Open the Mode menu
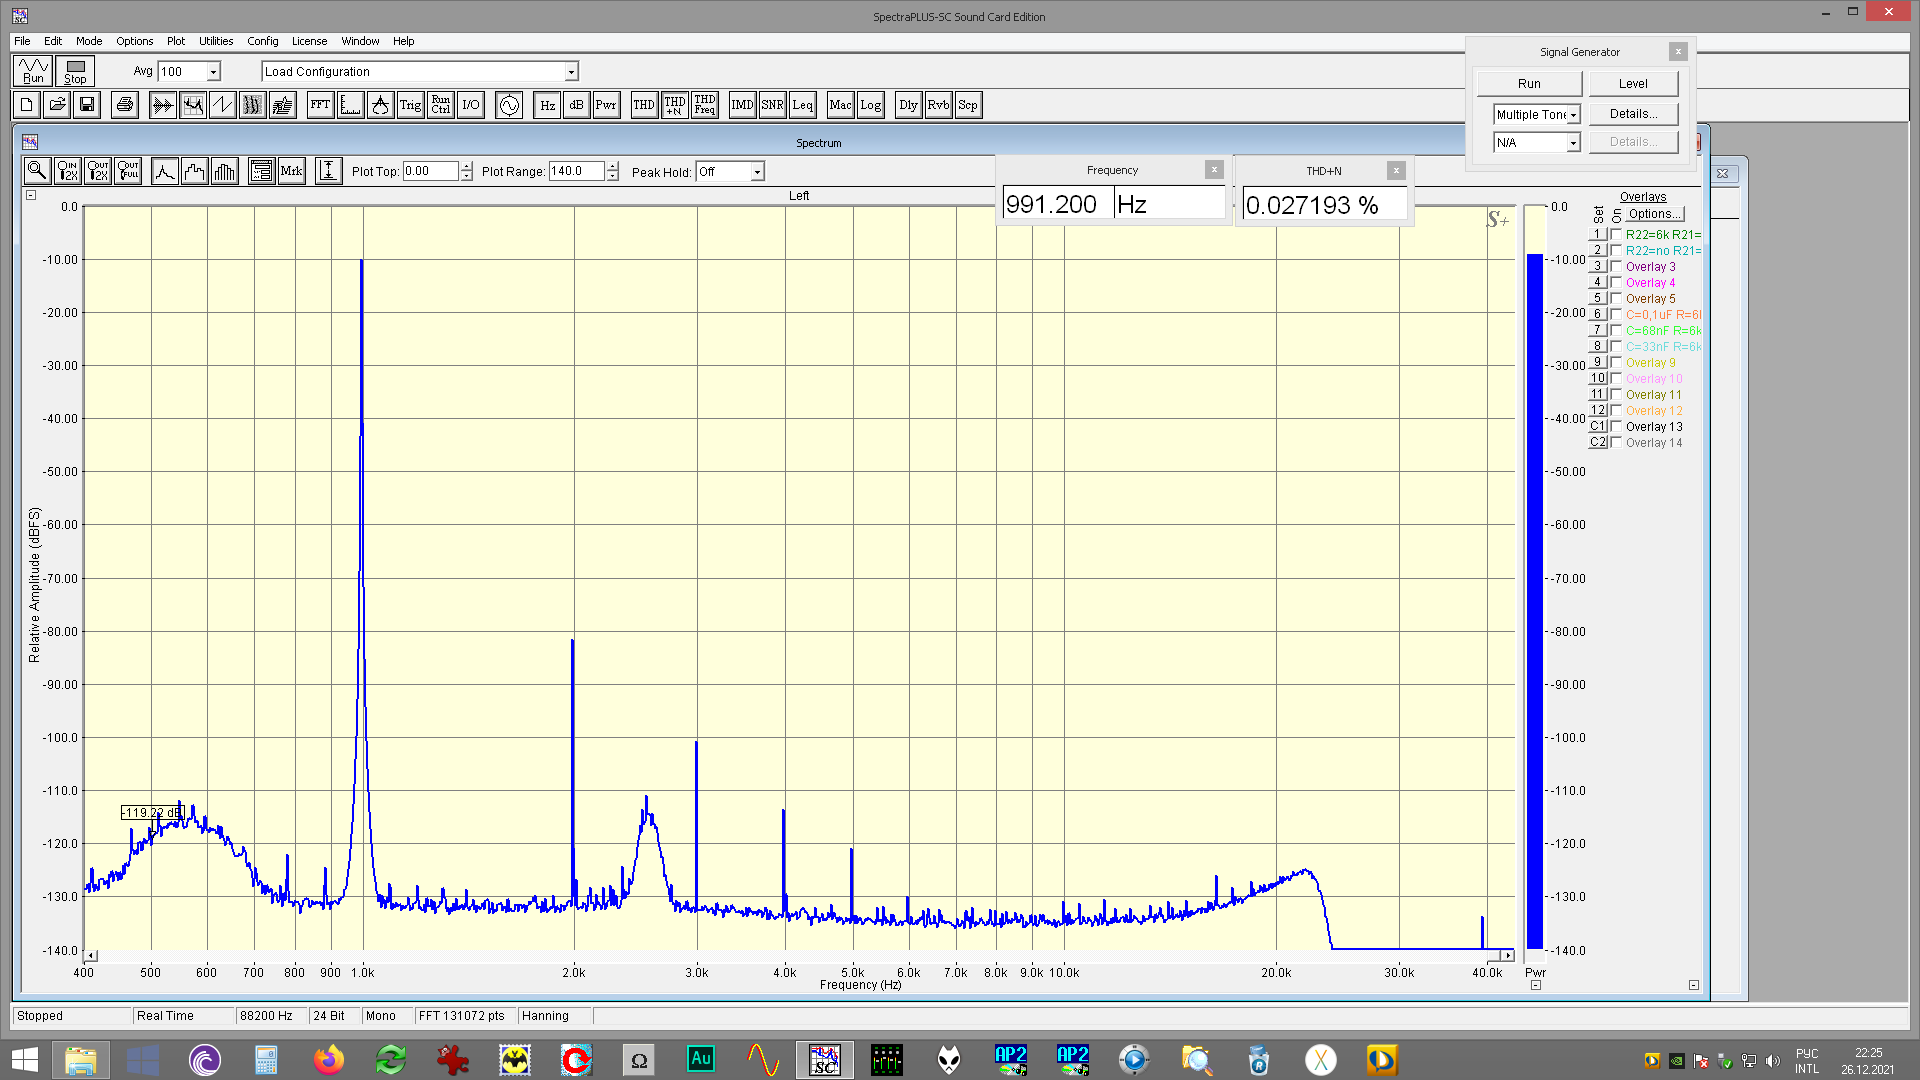Viewport: 1920px width, 1080px height. coord(89,41)
